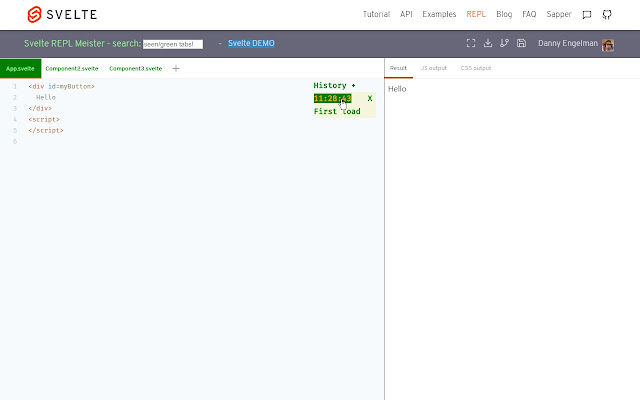Remove the 11:28 history entry with X
640x400 pixels.
(370, 98)
